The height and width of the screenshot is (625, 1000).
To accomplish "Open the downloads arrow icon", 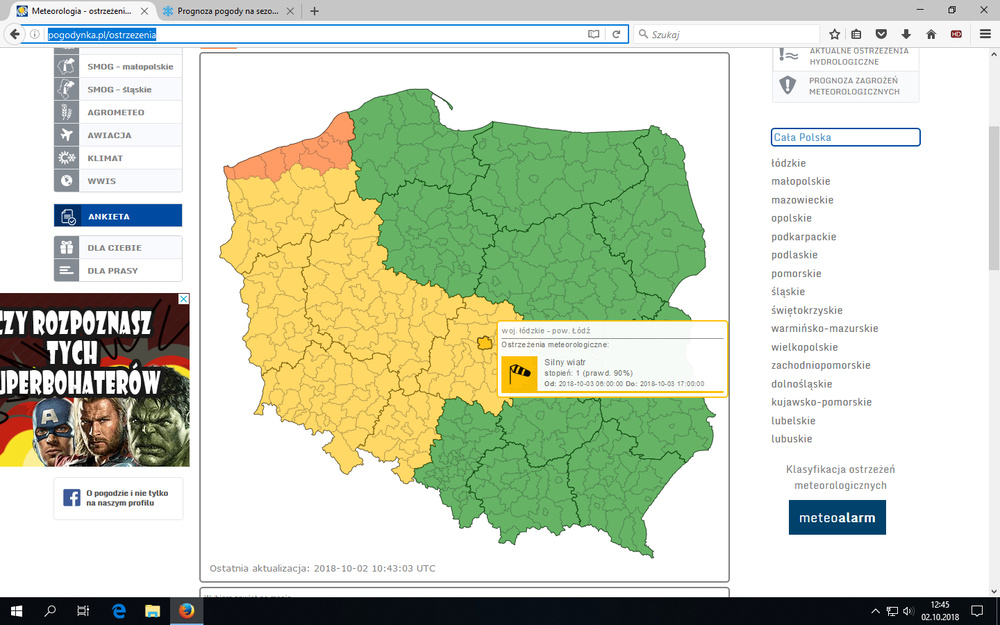I will click(906, 34).
